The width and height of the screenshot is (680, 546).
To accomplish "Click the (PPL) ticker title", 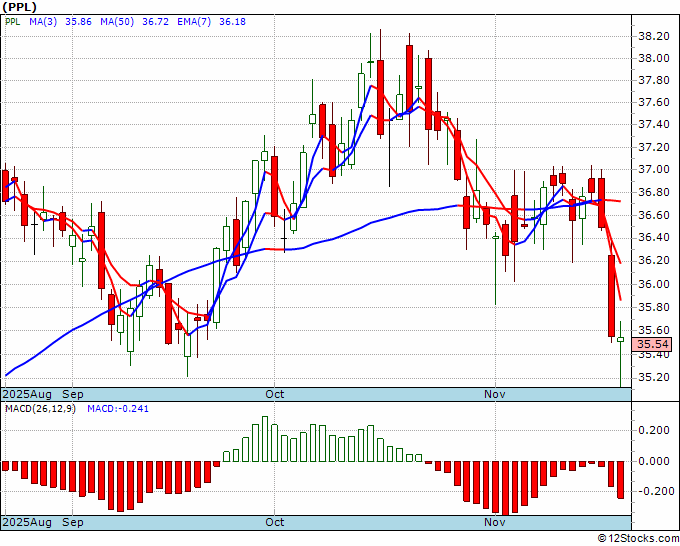I will coord(20,7).
